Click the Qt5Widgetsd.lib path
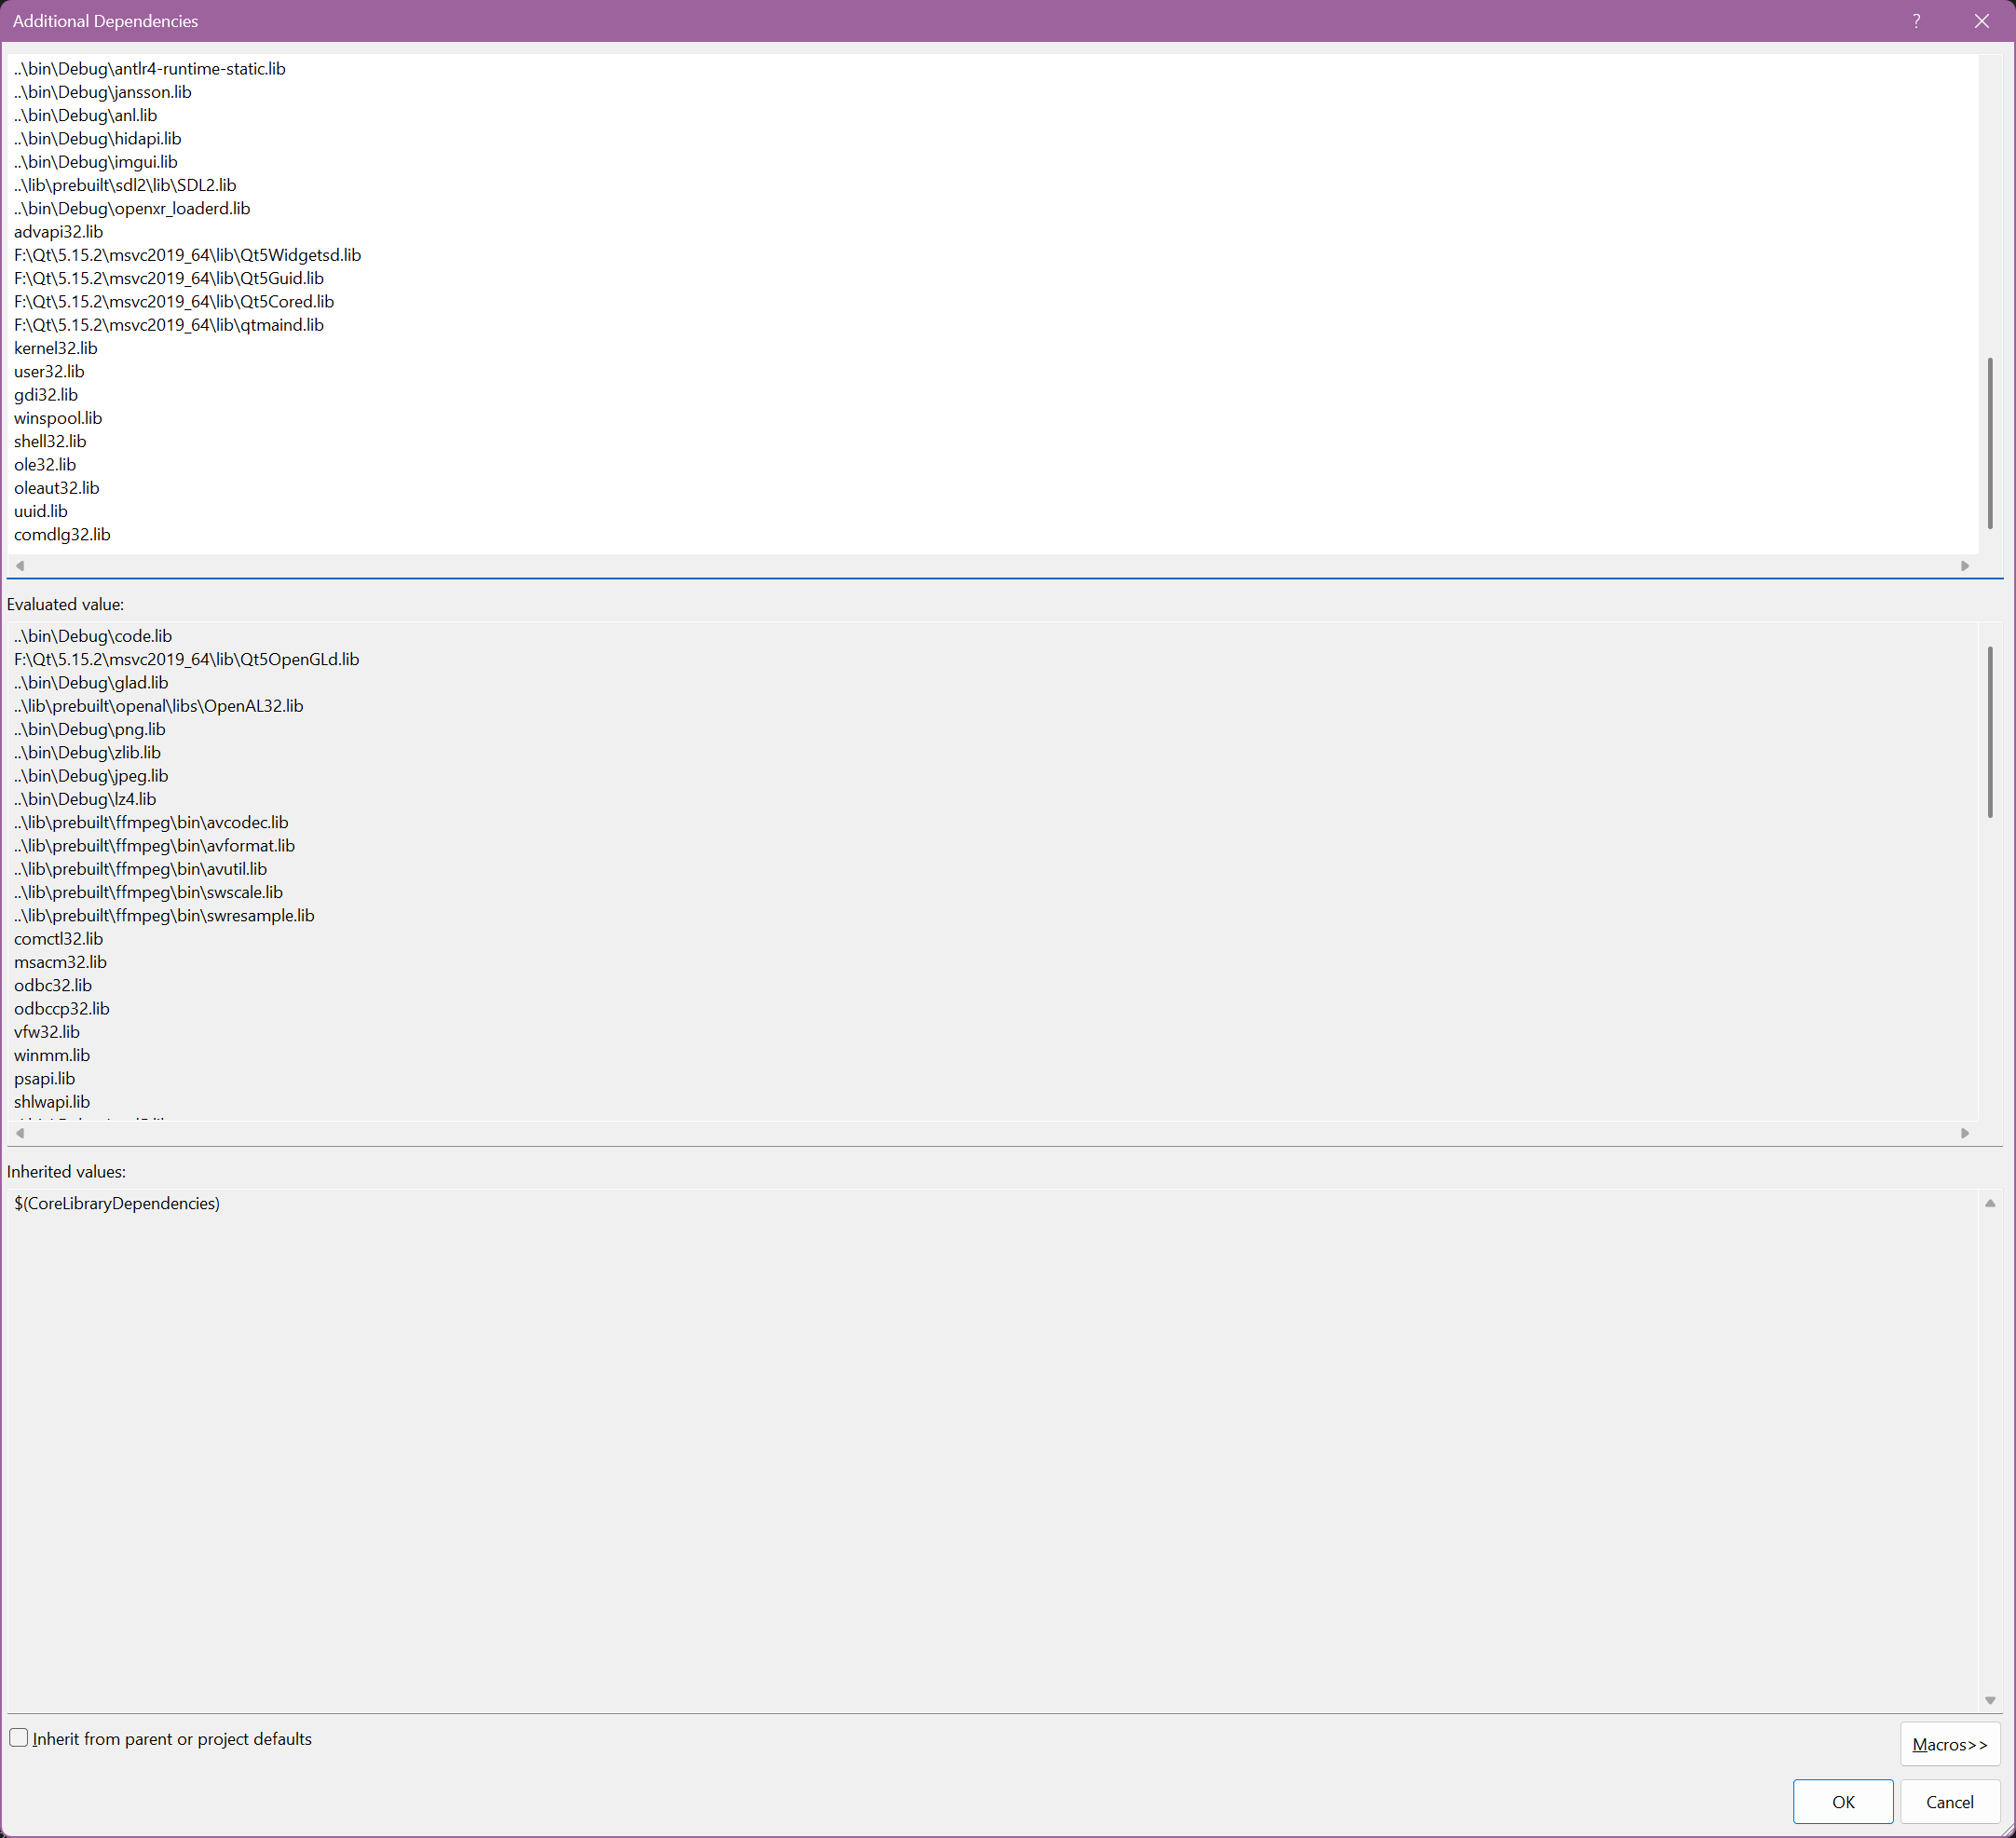 188,255
